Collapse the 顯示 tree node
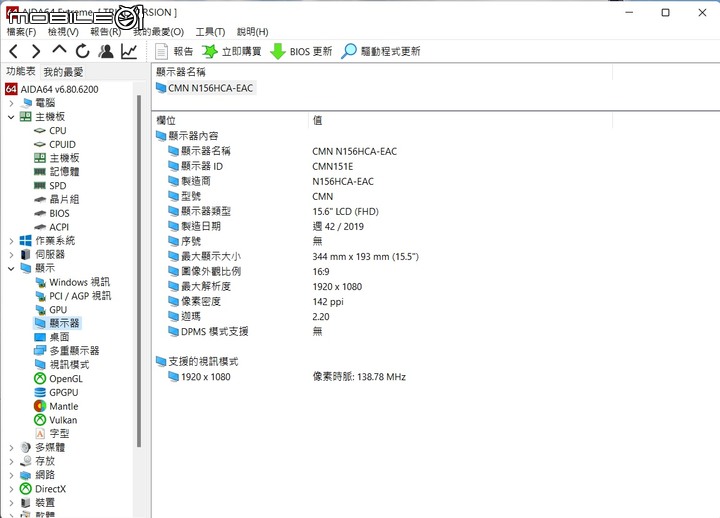This screenshot has height=518, width=720. point(11,268)
